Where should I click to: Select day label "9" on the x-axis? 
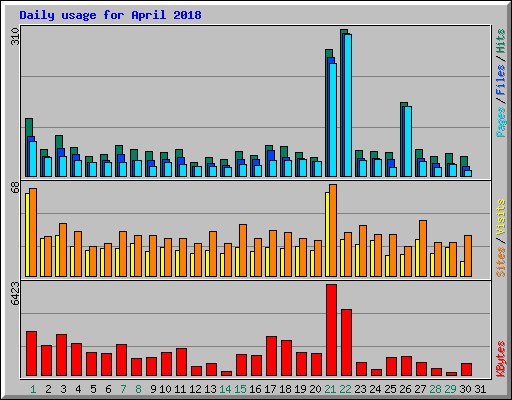pyautogui.click(x=153, y=389)
